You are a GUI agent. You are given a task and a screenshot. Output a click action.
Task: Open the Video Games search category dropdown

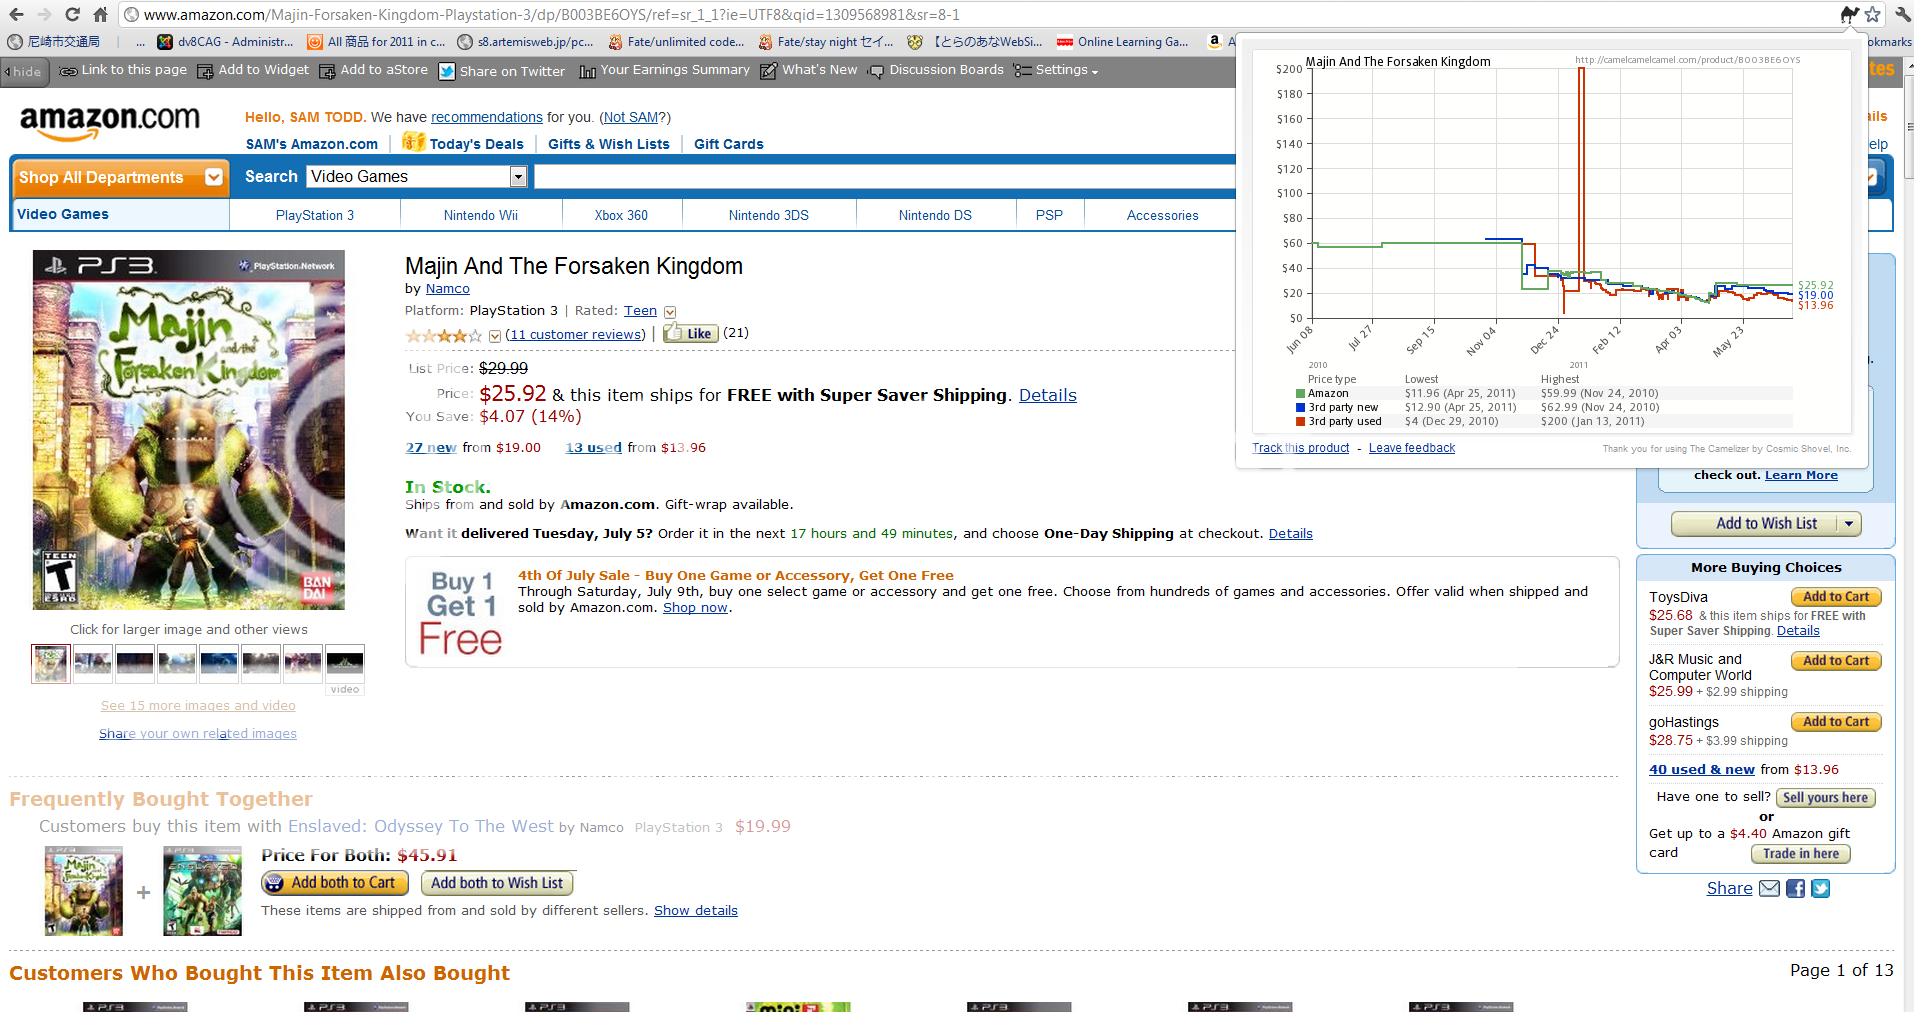(416, 177)
